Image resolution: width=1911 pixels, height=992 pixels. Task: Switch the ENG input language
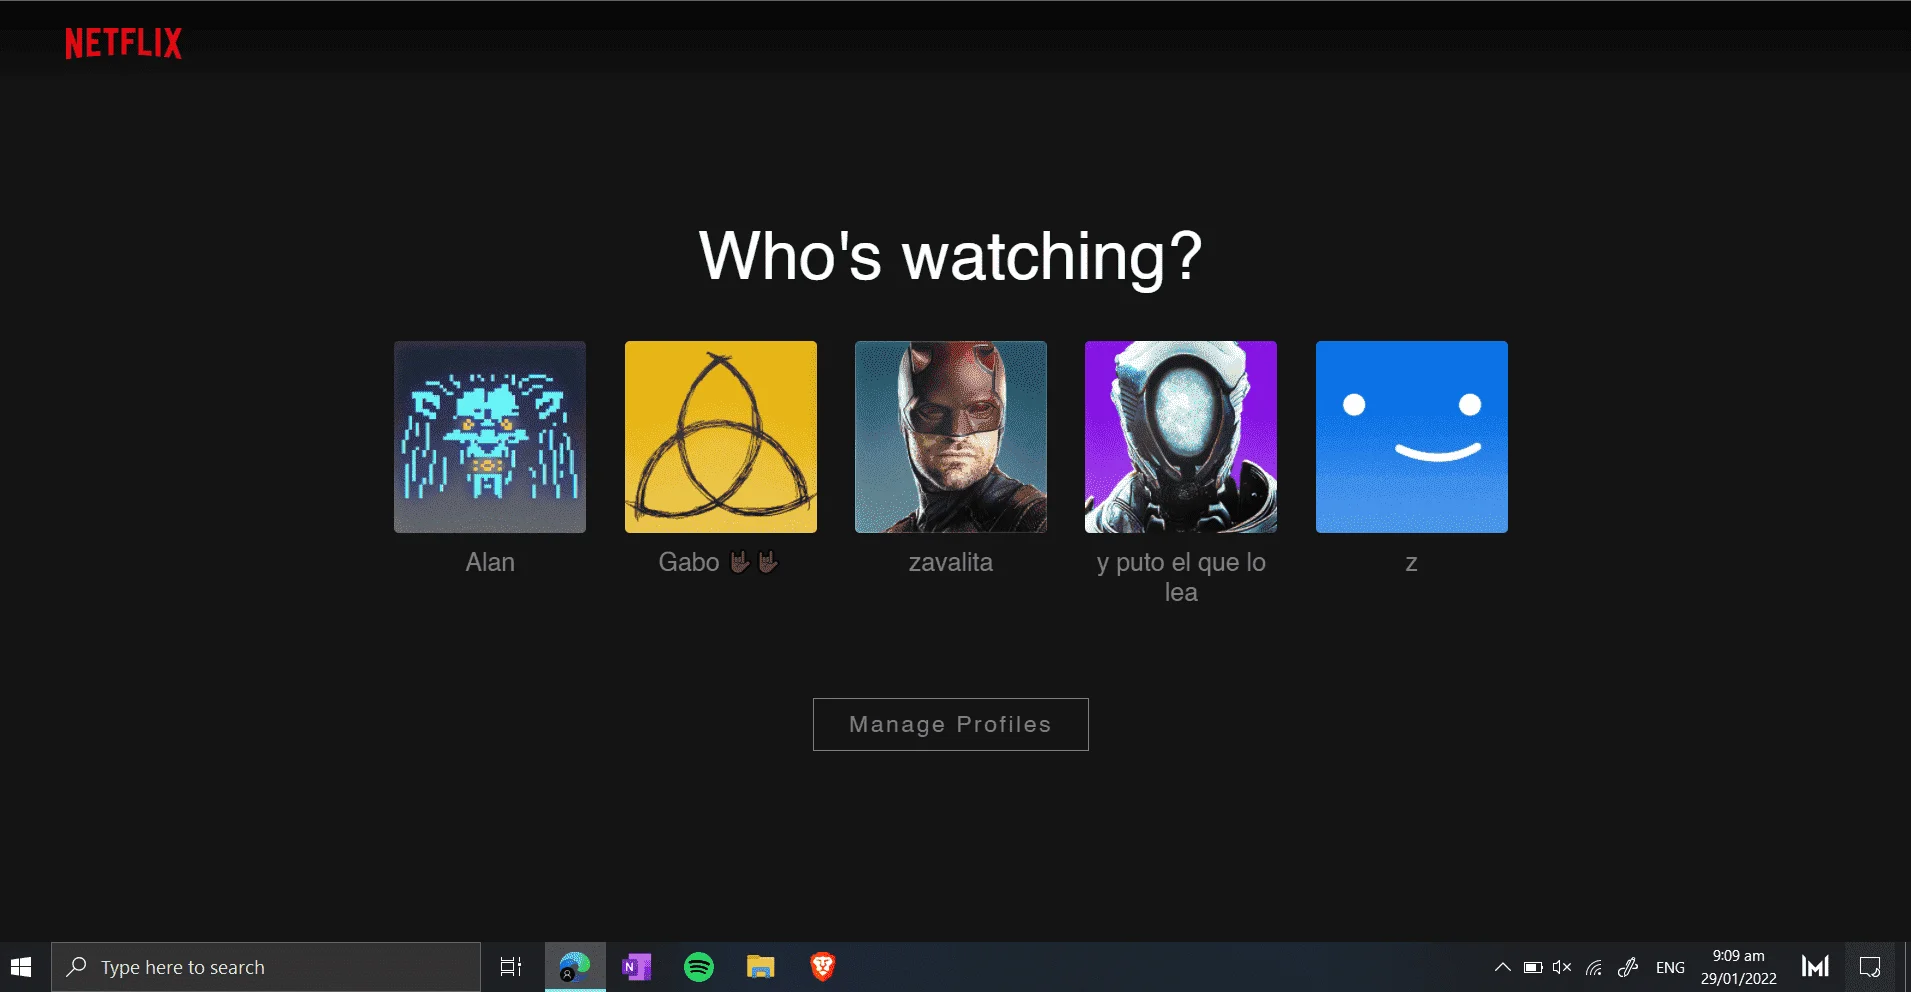pos(1670,967)
